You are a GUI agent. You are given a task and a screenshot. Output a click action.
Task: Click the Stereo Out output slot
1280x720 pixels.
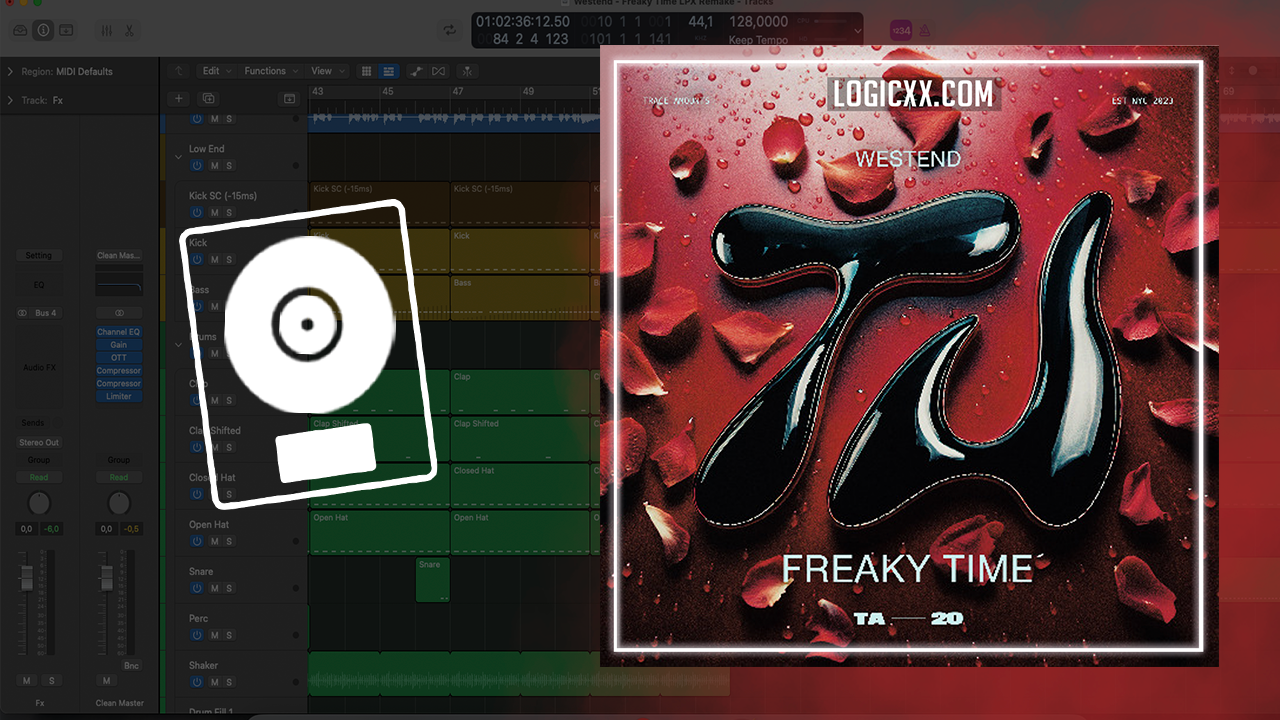pos(39,443)
